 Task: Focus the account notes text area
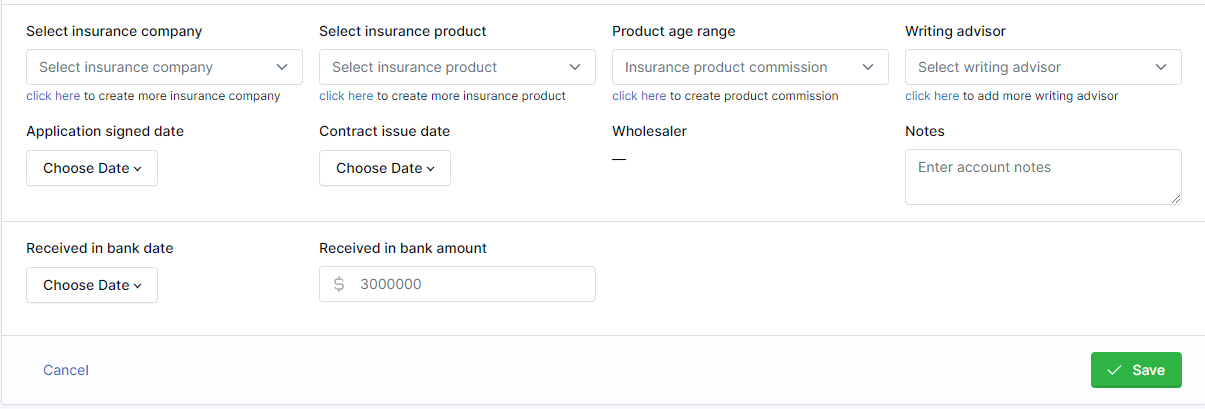click(x=1043, y=177)
